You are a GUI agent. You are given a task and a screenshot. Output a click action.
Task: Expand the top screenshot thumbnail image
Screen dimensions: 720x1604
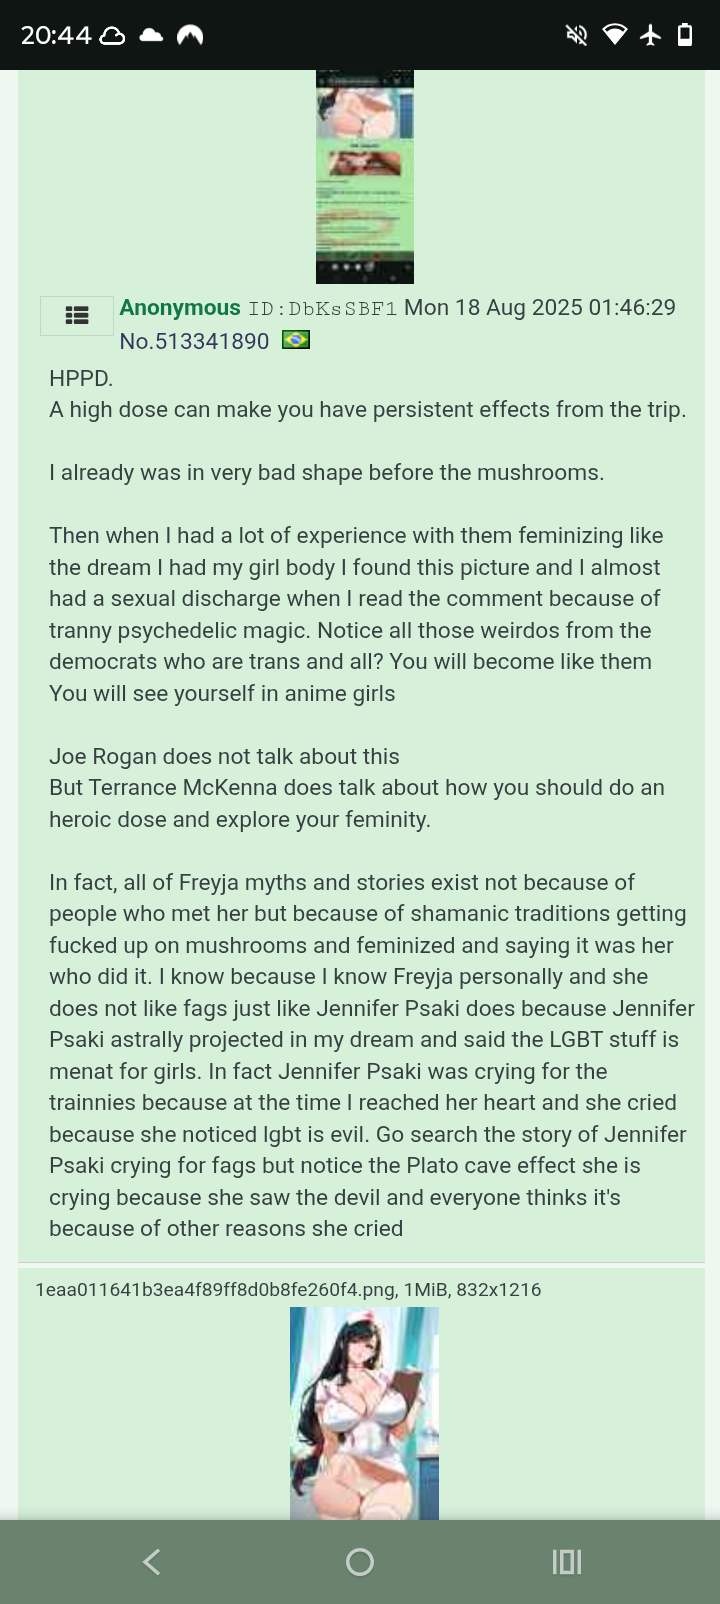[x=365, y=177]
